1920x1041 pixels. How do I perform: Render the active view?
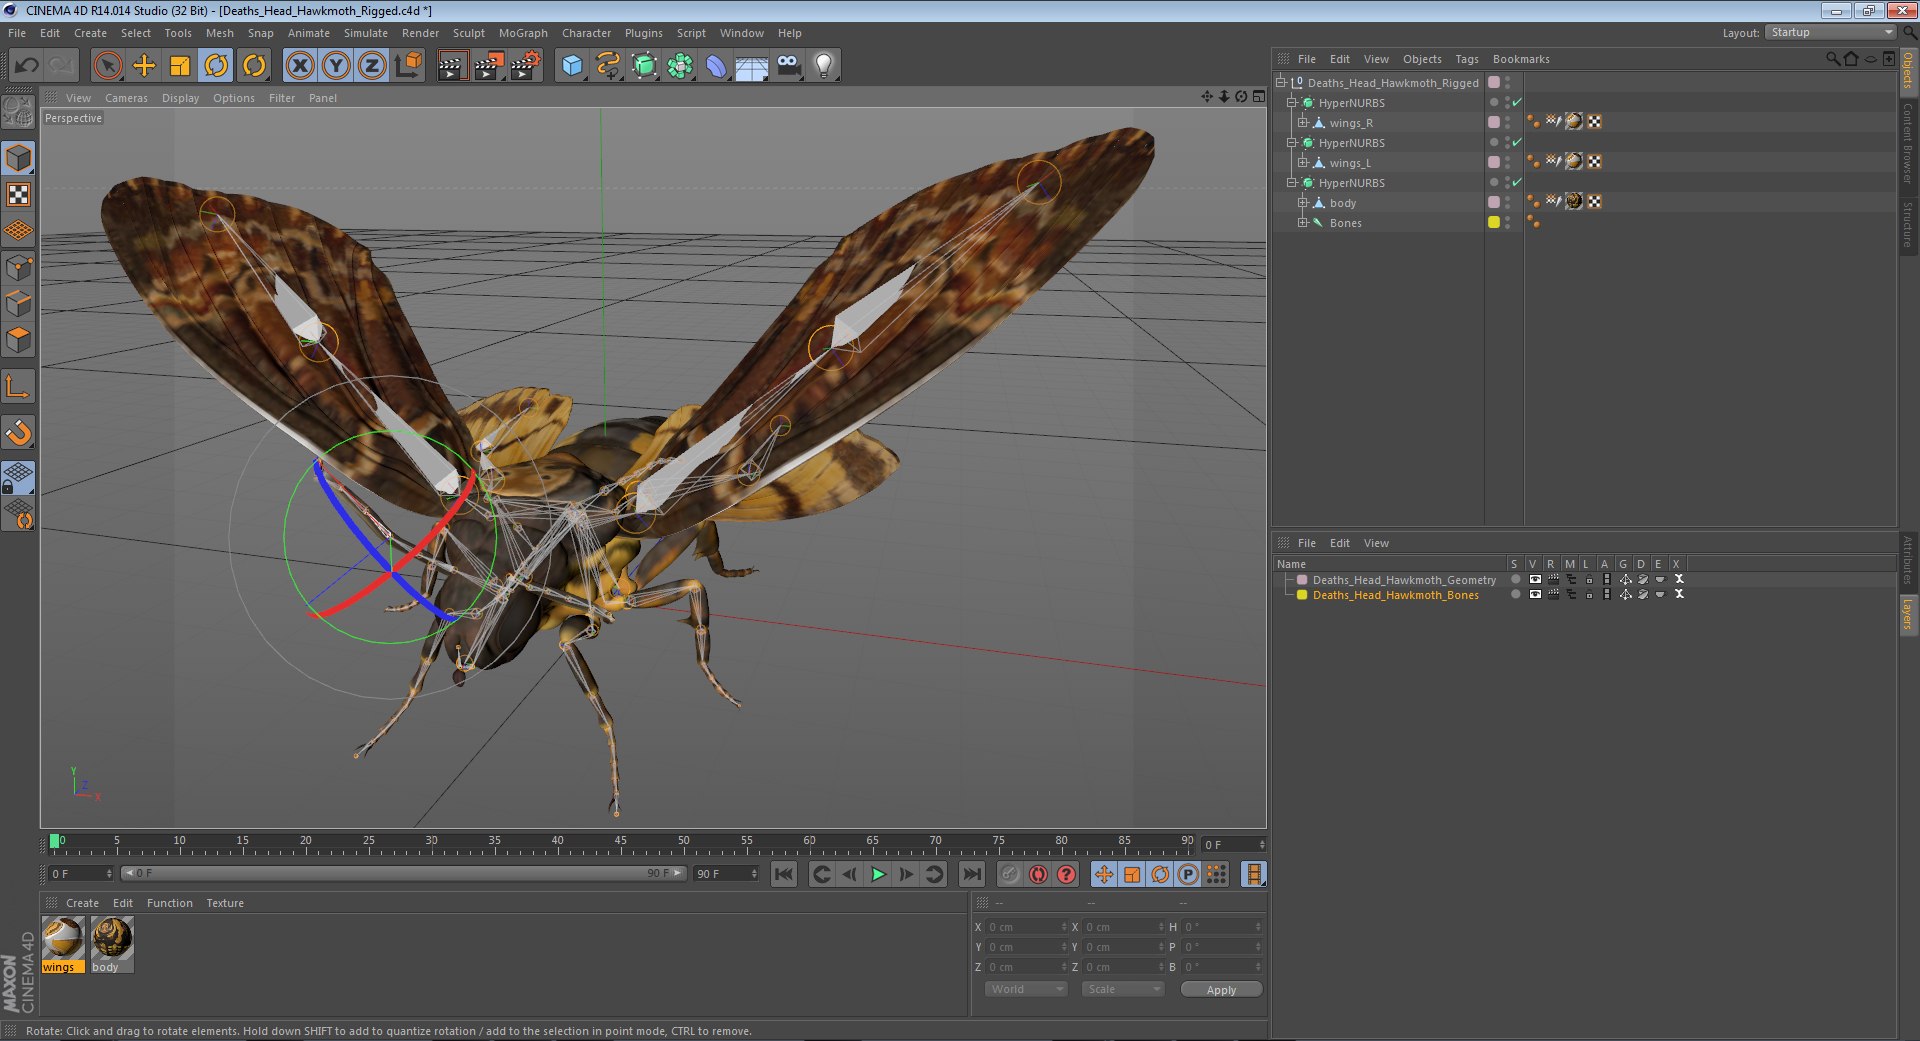452,66
